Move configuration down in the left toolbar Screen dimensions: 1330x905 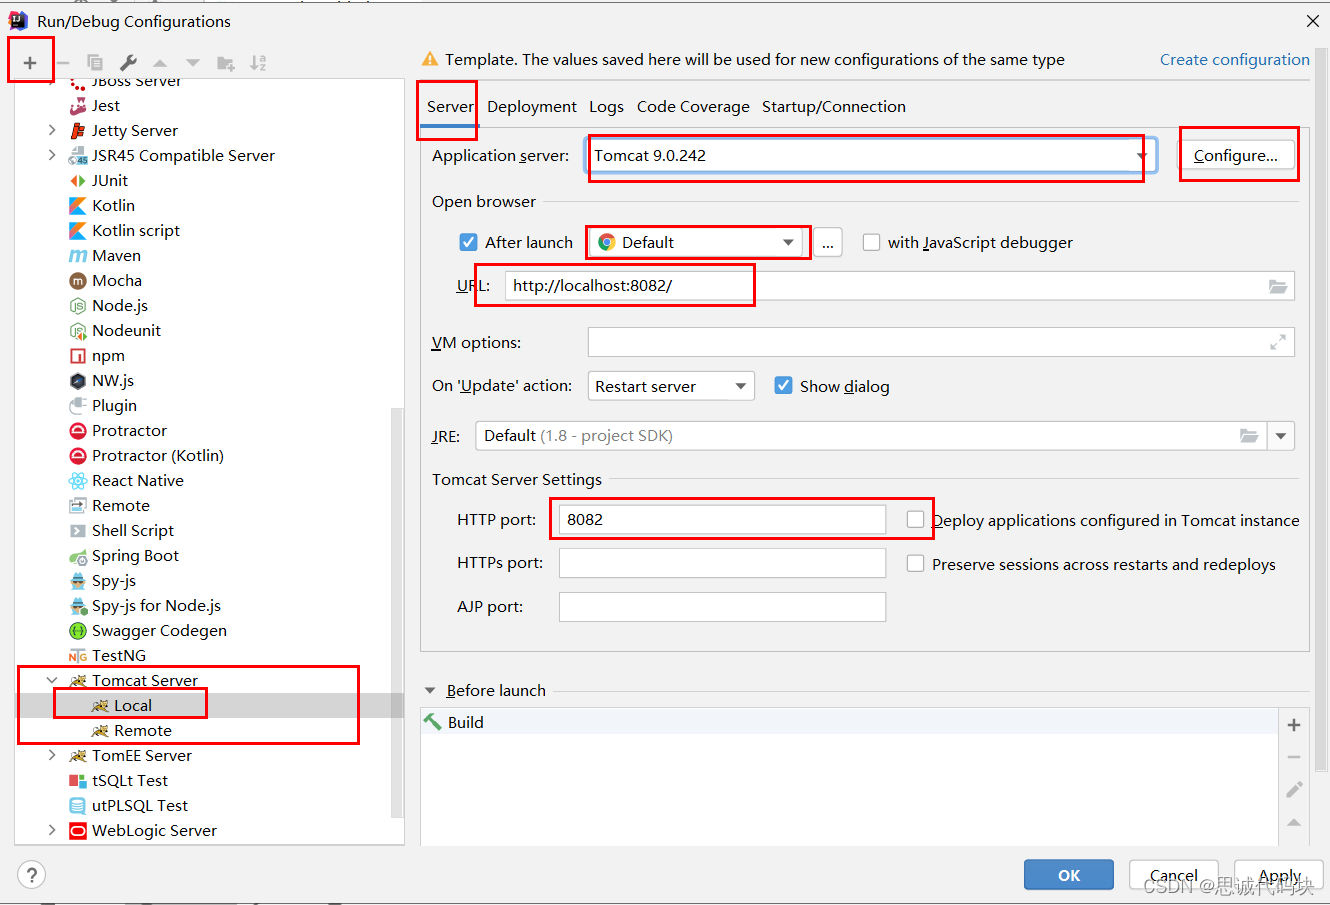pos(193,63)
